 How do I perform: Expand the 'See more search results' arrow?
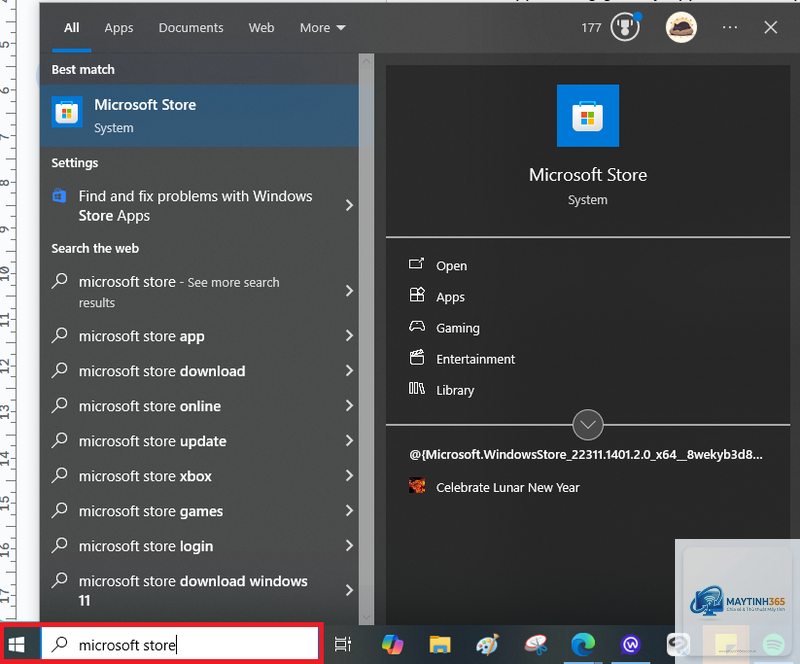(x=349, y=291)
